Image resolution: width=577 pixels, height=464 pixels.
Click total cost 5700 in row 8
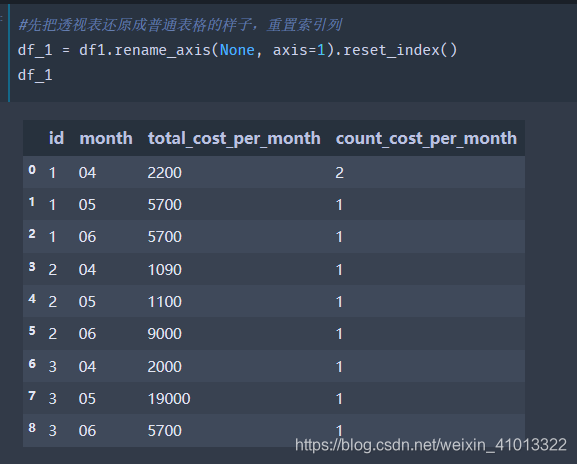164,431
